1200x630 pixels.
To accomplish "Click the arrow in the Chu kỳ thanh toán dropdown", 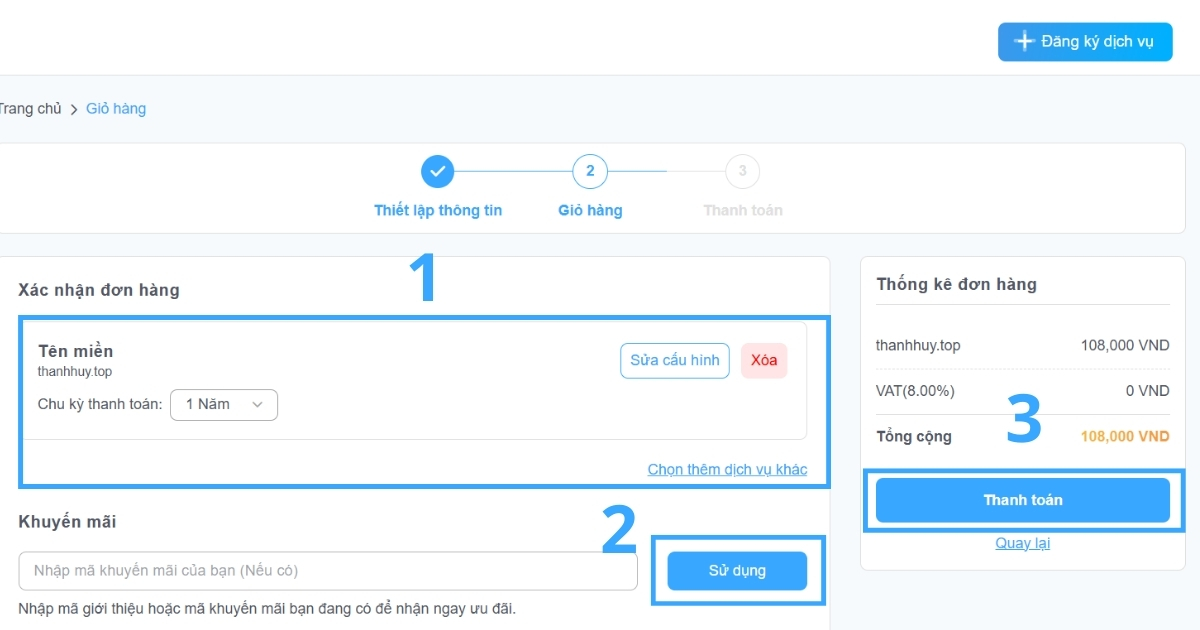I will click(x=257, y=404).
